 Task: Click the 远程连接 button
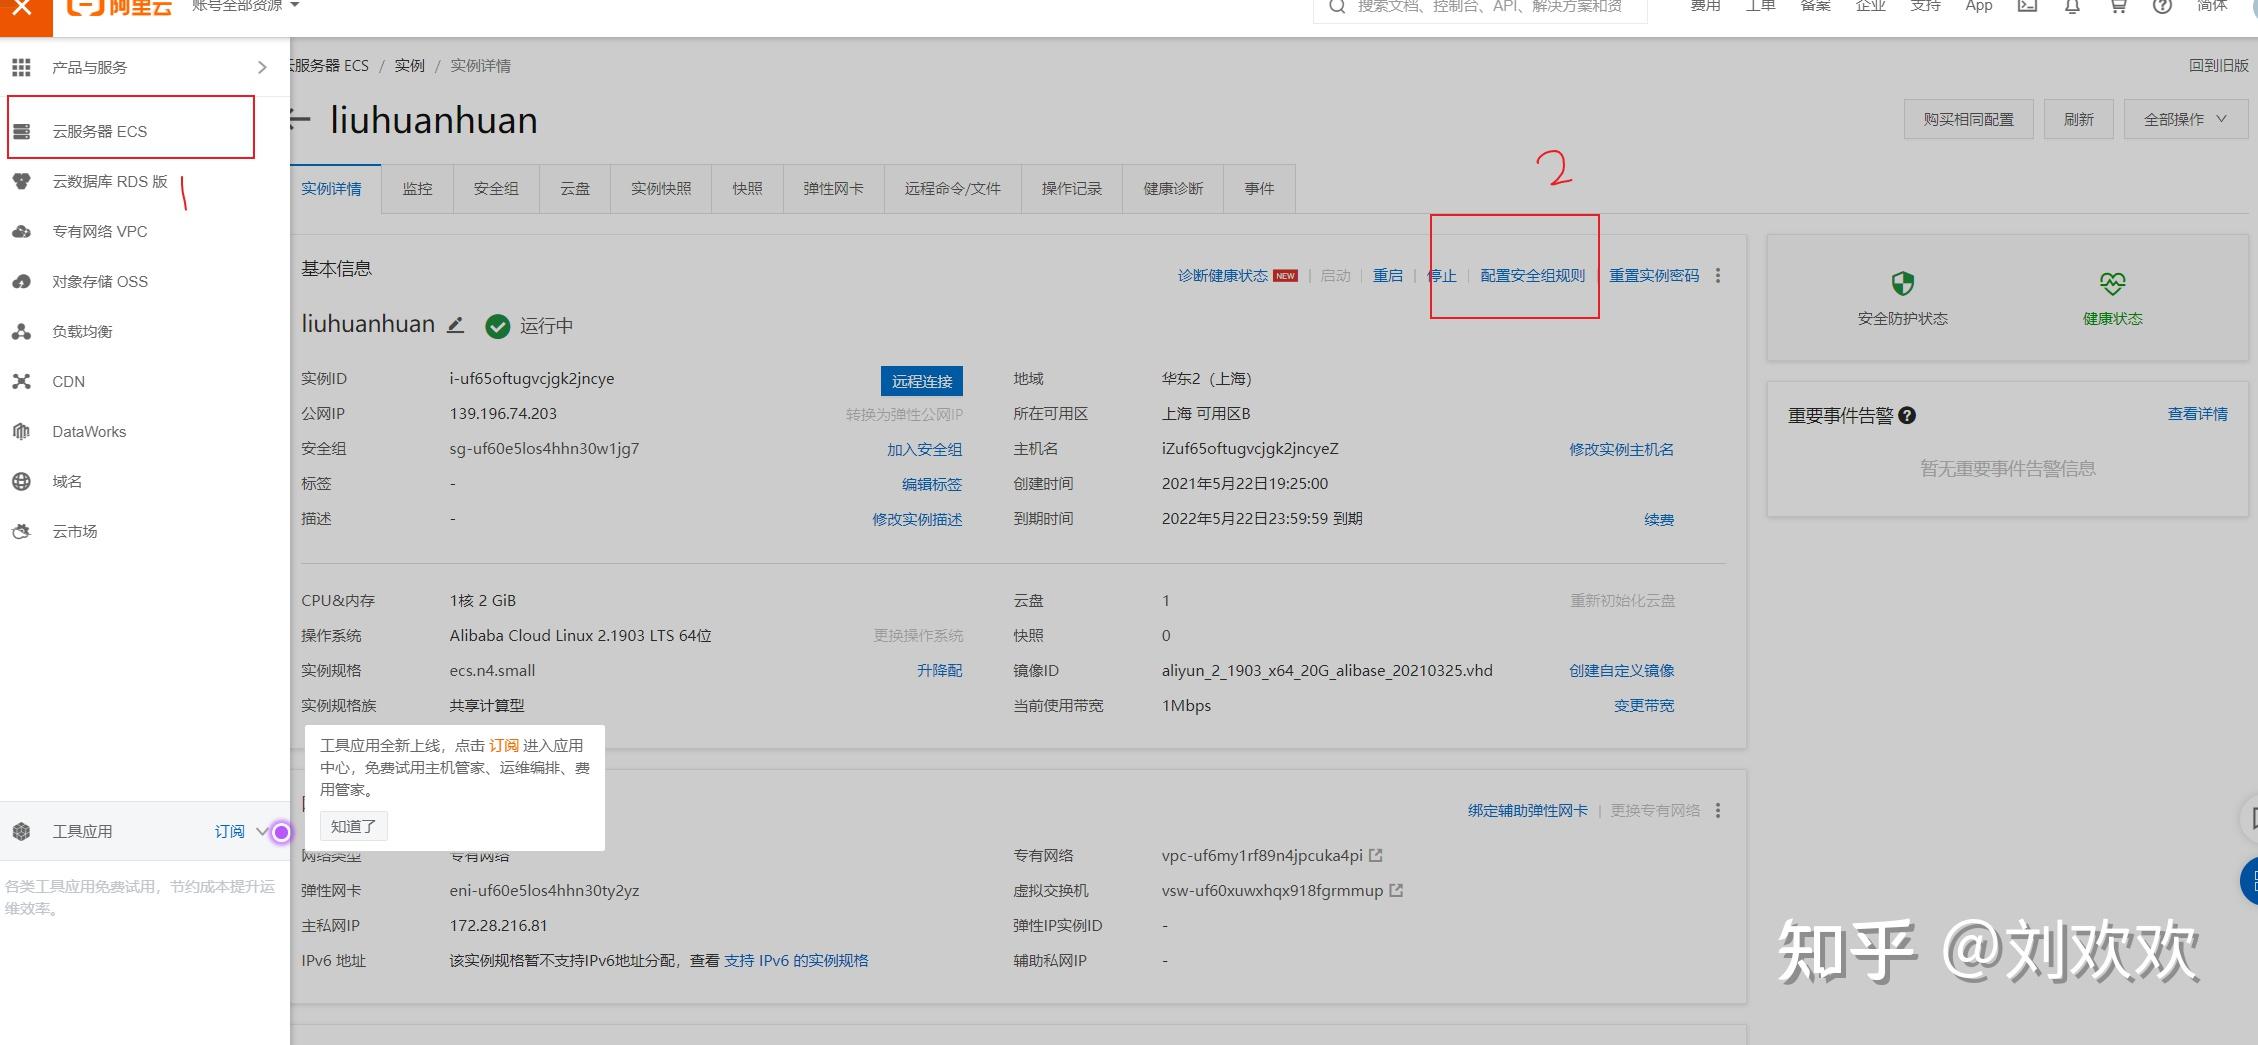[922, 381]
